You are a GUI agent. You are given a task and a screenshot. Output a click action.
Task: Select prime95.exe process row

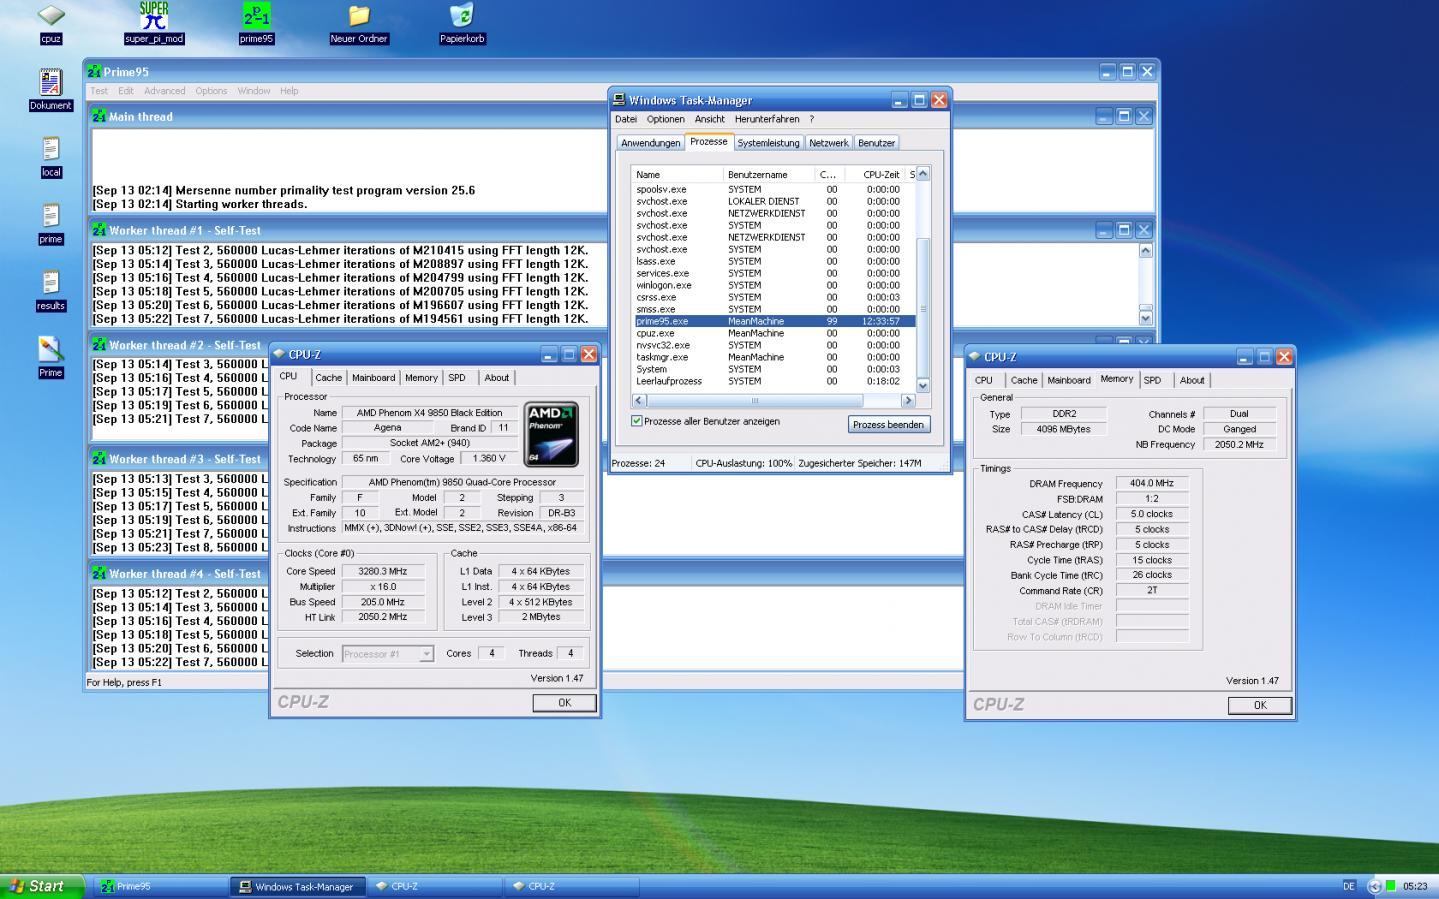point(773,321)
